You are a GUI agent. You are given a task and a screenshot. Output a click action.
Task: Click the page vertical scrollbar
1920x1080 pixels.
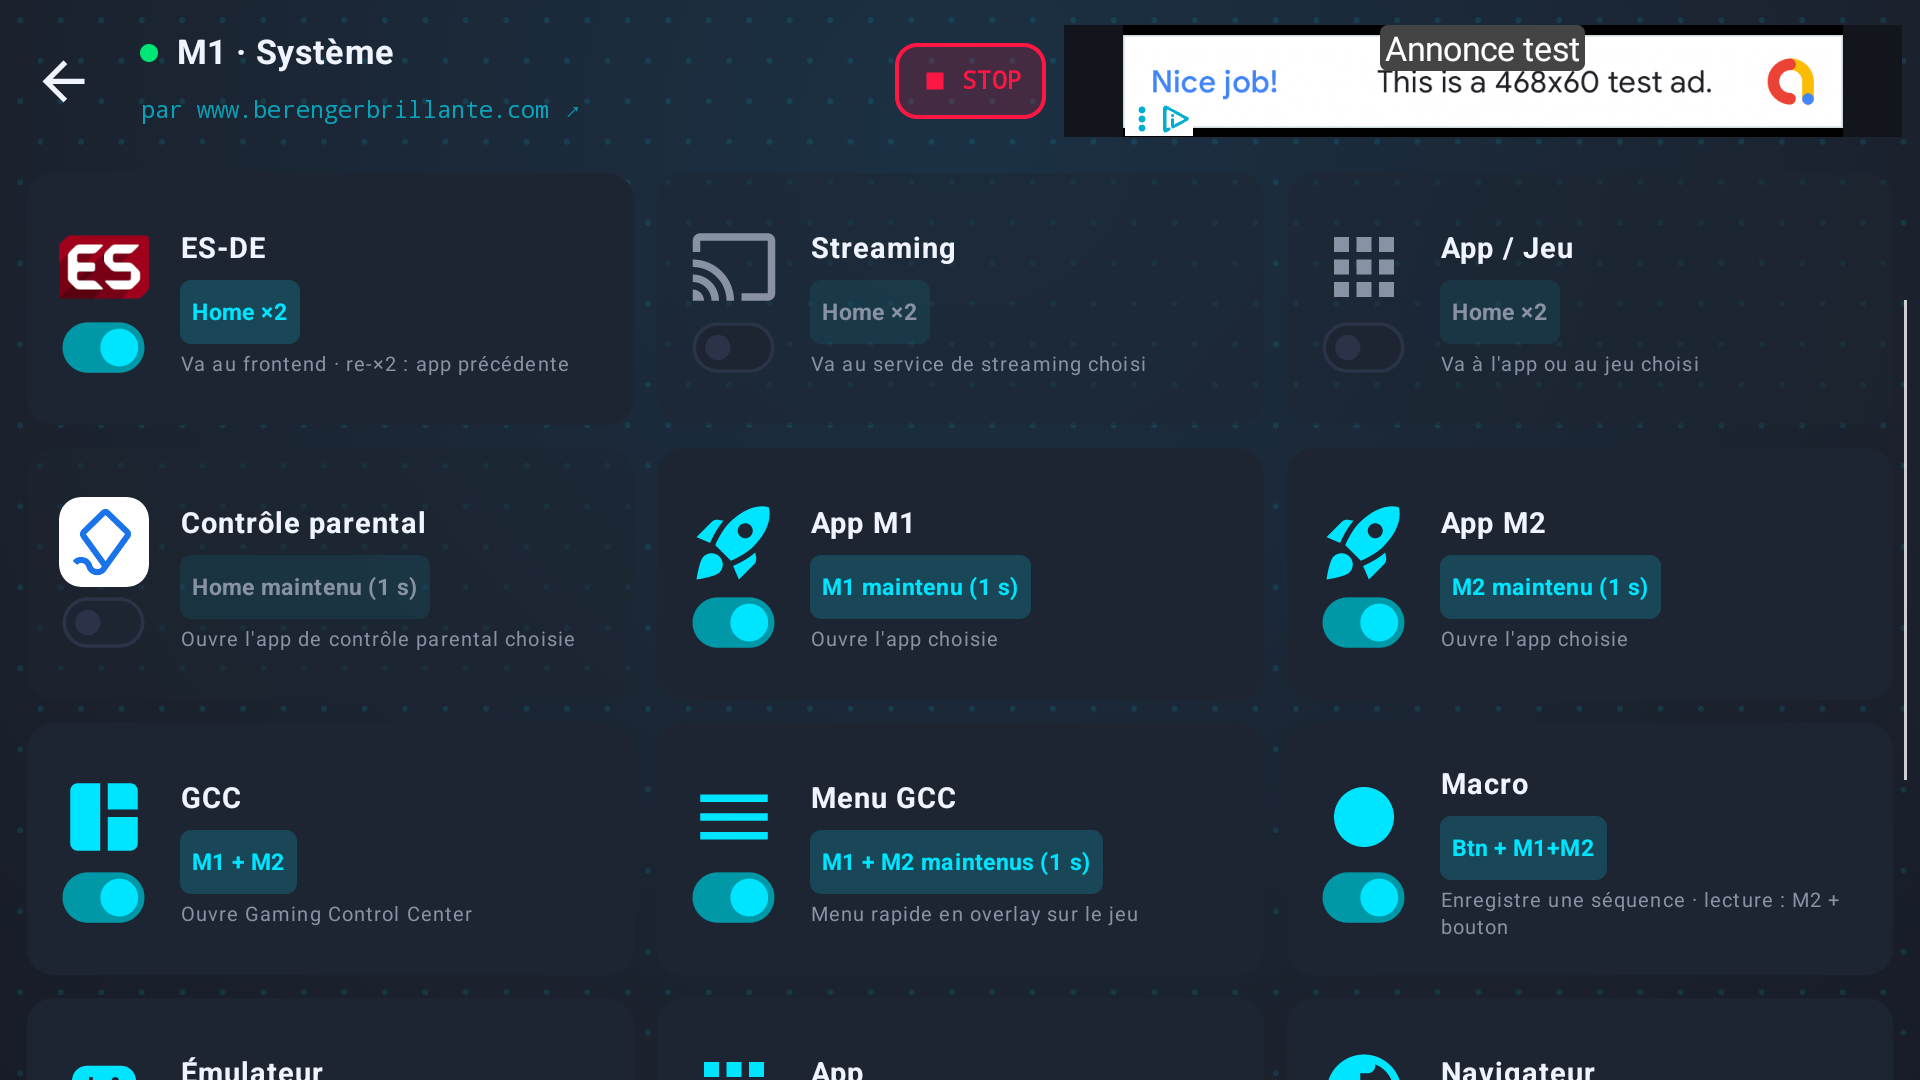1905,540
